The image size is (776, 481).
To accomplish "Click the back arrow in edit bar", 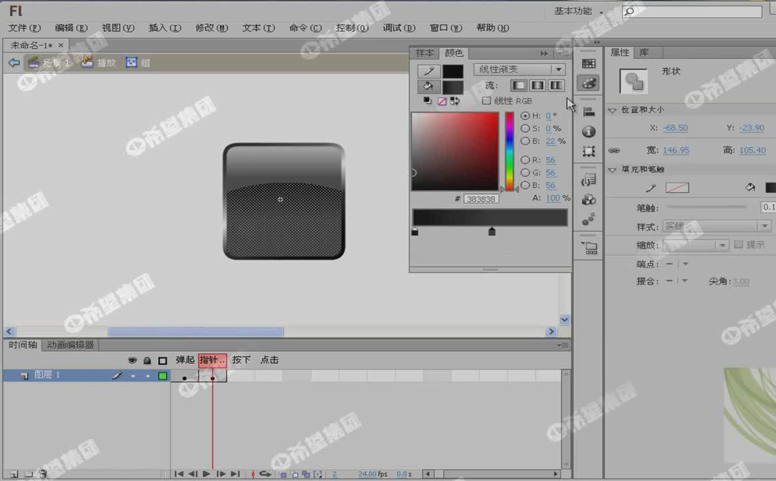I will [x=14, y=62].
